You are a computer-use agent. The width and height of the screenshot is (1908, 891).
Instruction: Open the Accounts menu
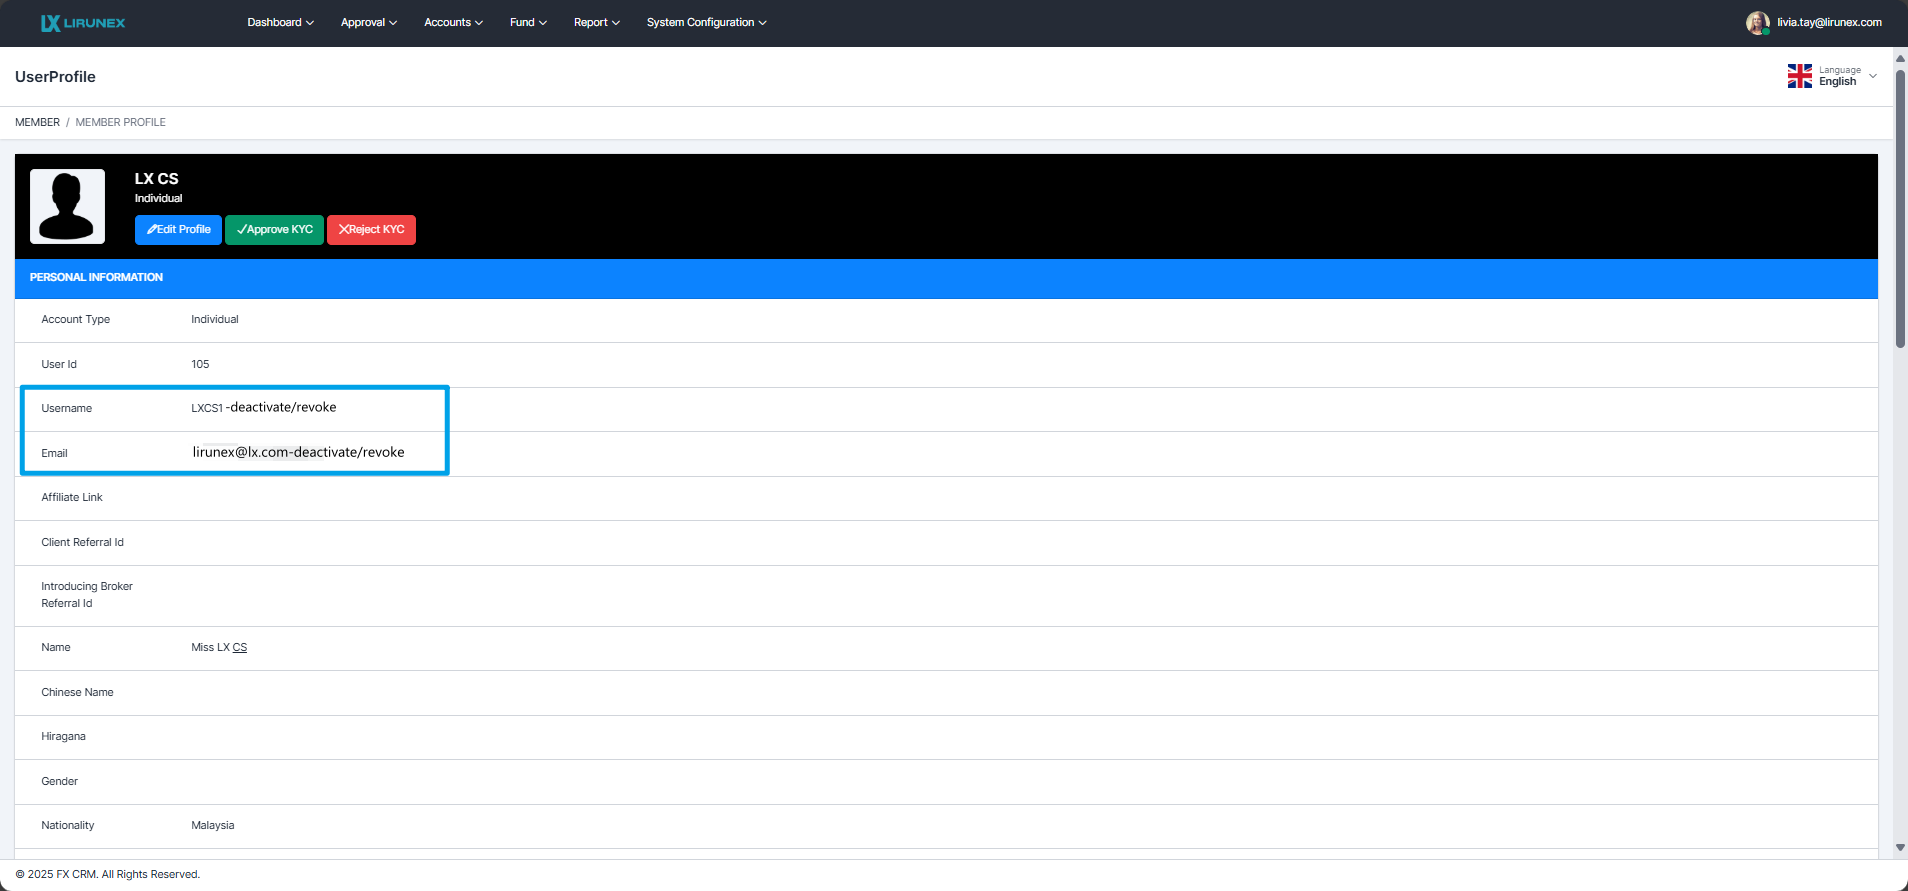(453, 23)
